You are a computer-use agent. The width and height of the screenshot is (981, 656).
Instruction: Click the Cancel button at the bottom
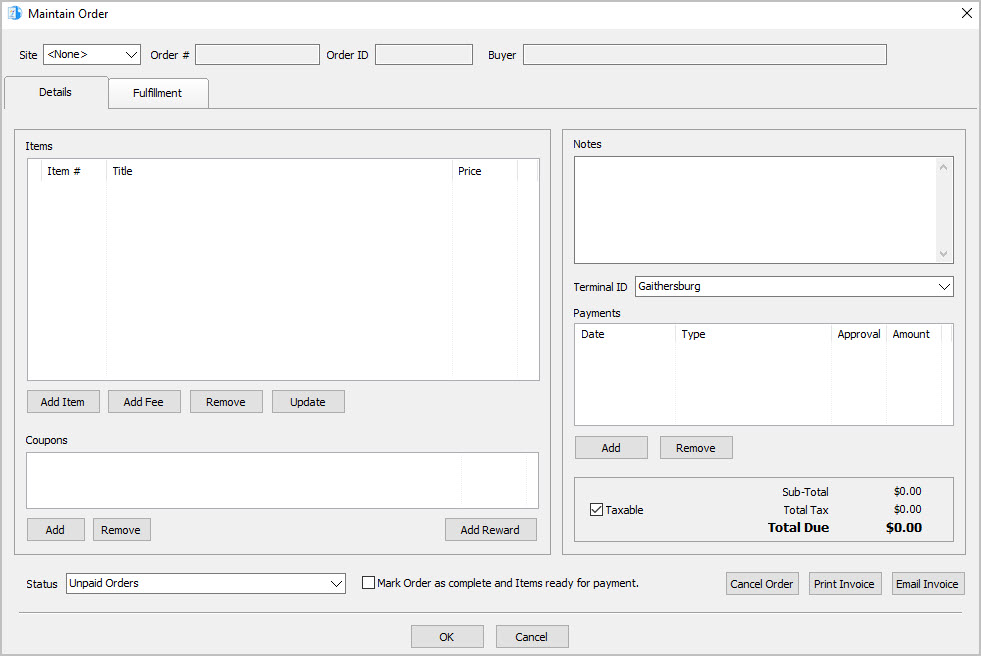click(x=532, y=637)
